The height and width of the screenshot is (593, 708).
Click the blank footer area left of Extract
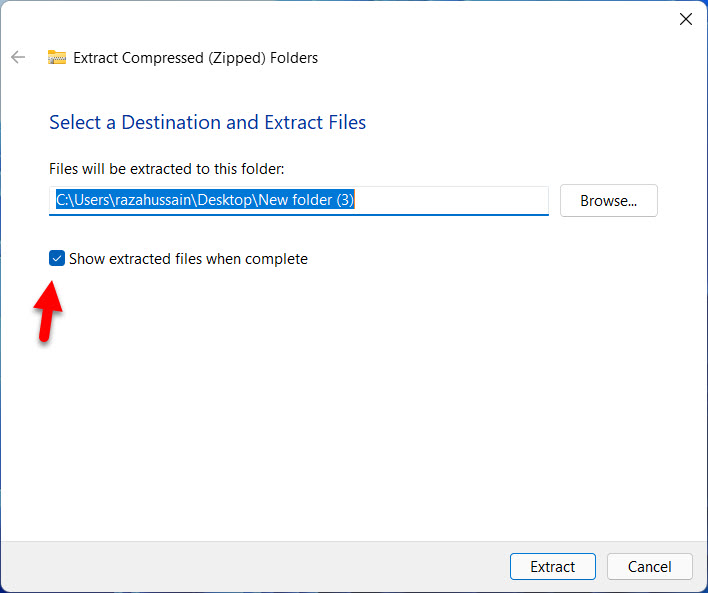coord(250,566)
